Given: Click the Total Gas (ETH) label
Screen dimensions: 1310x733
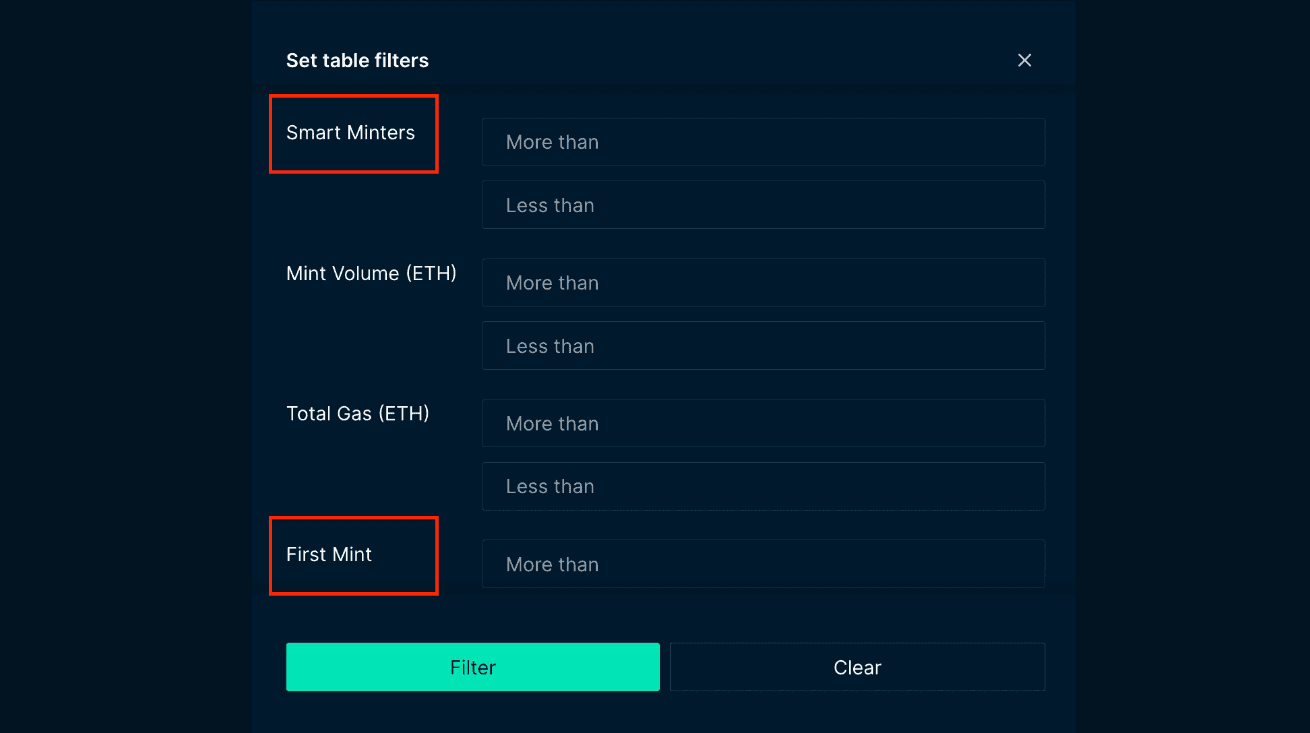Looking at the screenshot, I should click(358, 412).
